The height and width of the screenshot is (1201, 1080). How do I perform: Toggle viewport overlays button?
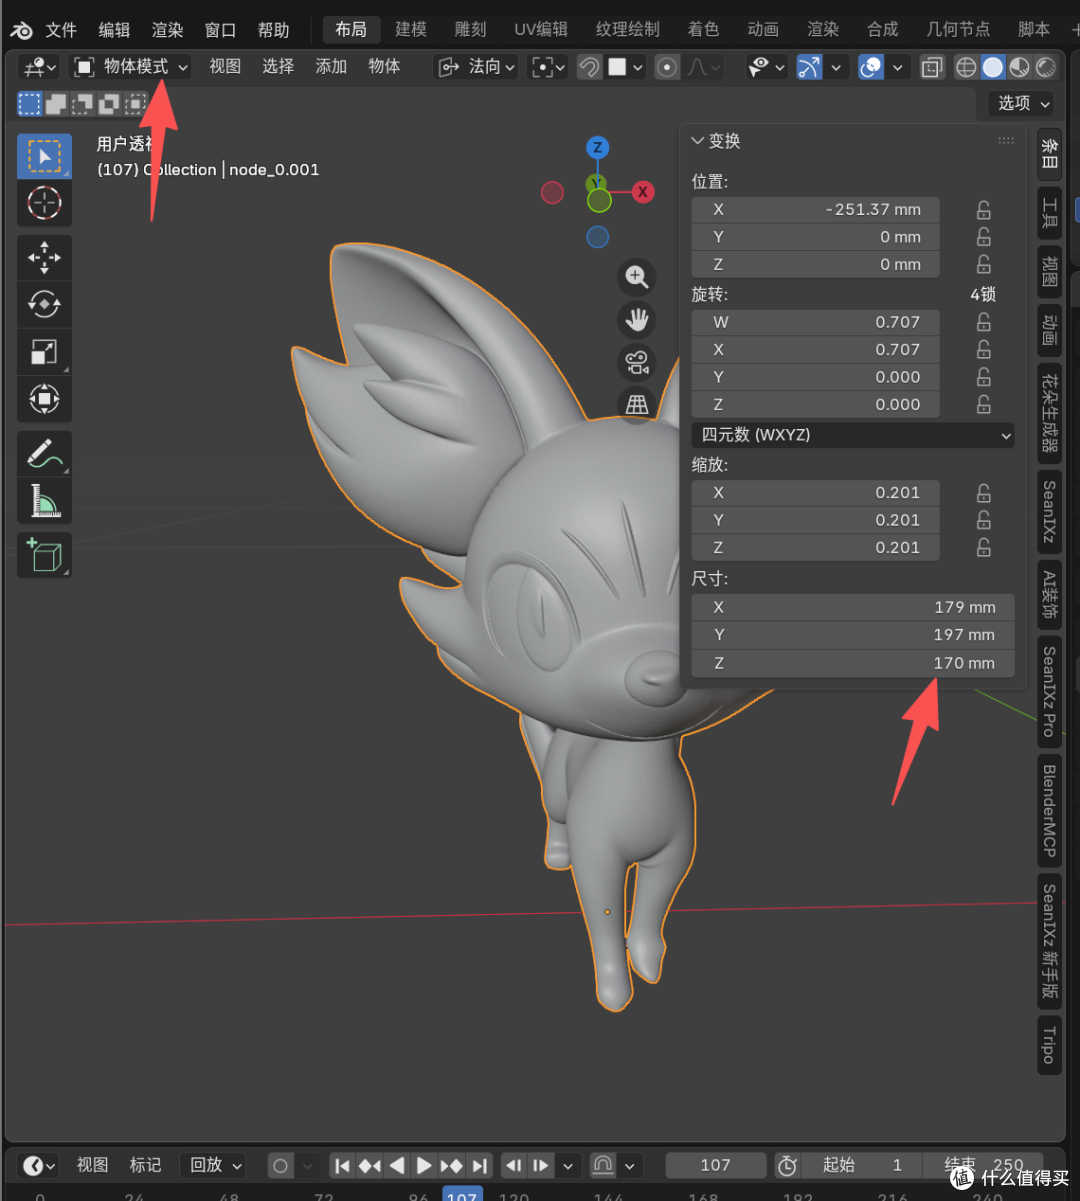[x=871, y=67]
